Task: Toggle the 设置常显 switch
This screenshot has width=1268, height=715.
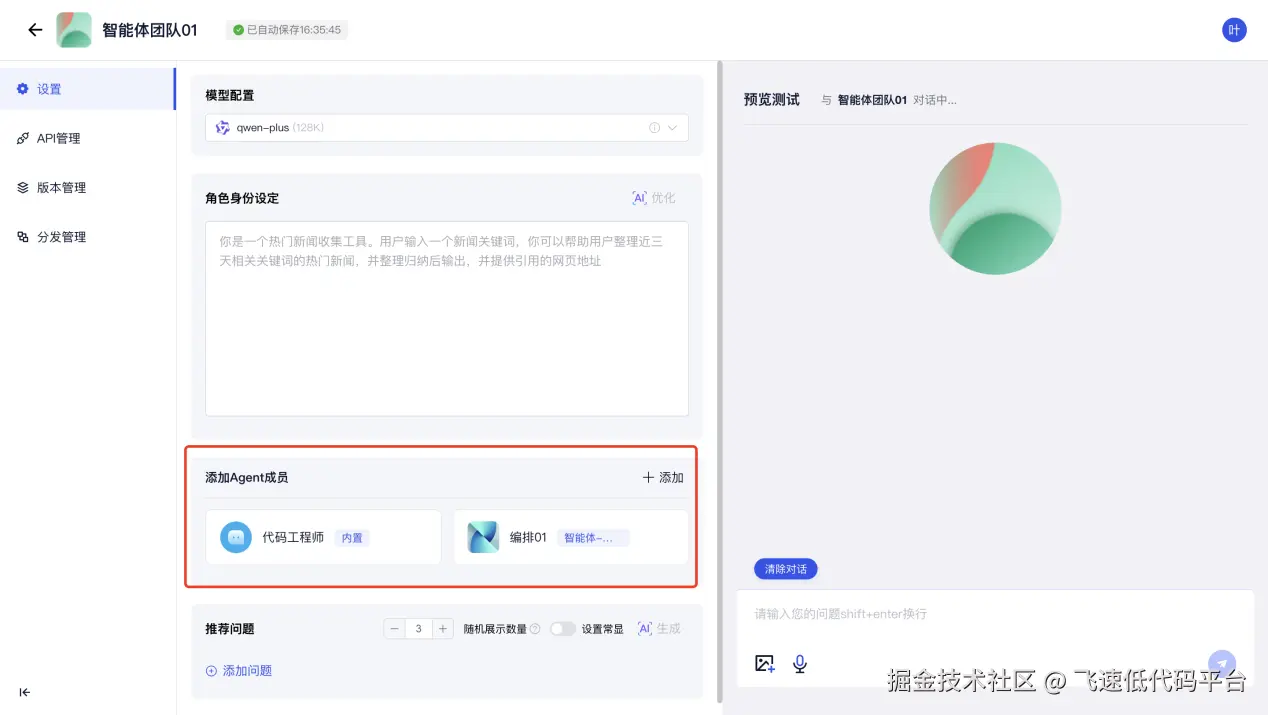Action: pyautogui.click(x=563, y=628)
